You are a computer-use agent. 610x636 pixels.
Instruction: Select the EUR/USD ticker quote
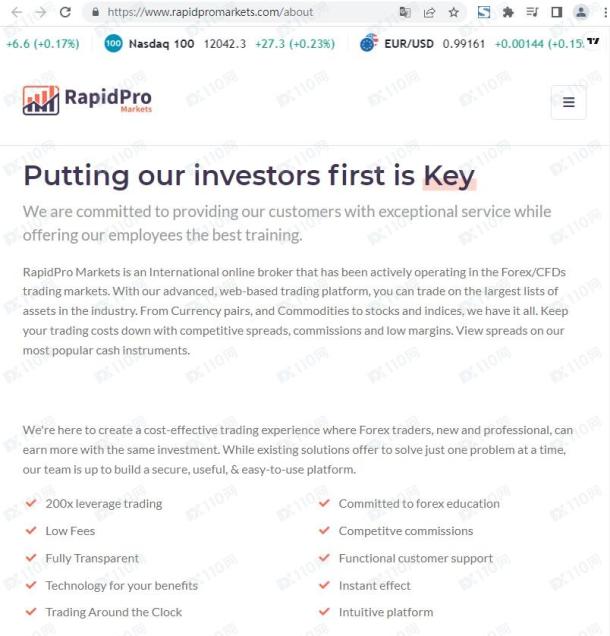coord(473,43)
